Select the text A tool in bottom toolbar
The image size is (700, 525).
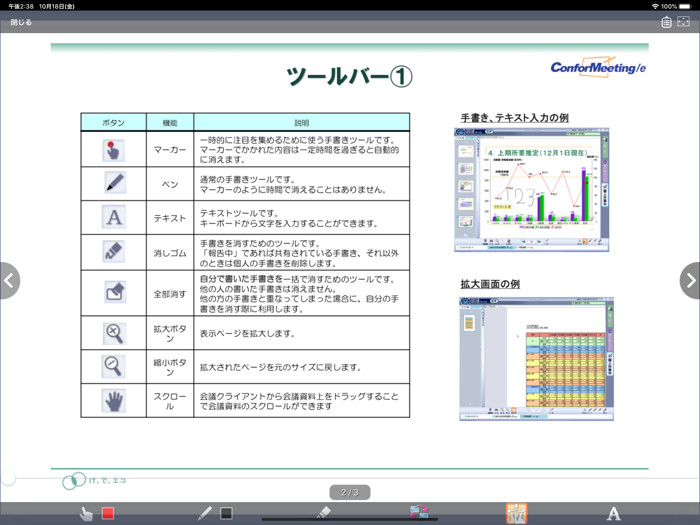614,513
